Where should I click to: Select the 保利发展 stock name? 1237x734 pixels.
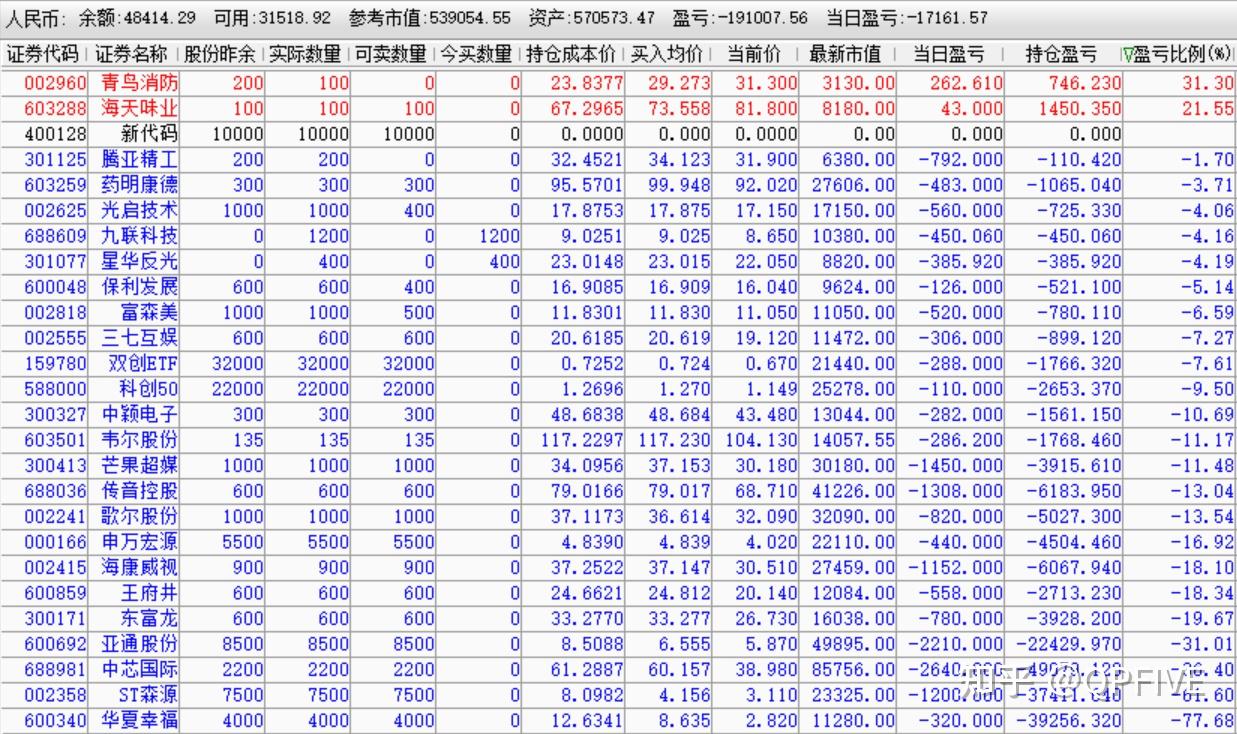[140, 287]
